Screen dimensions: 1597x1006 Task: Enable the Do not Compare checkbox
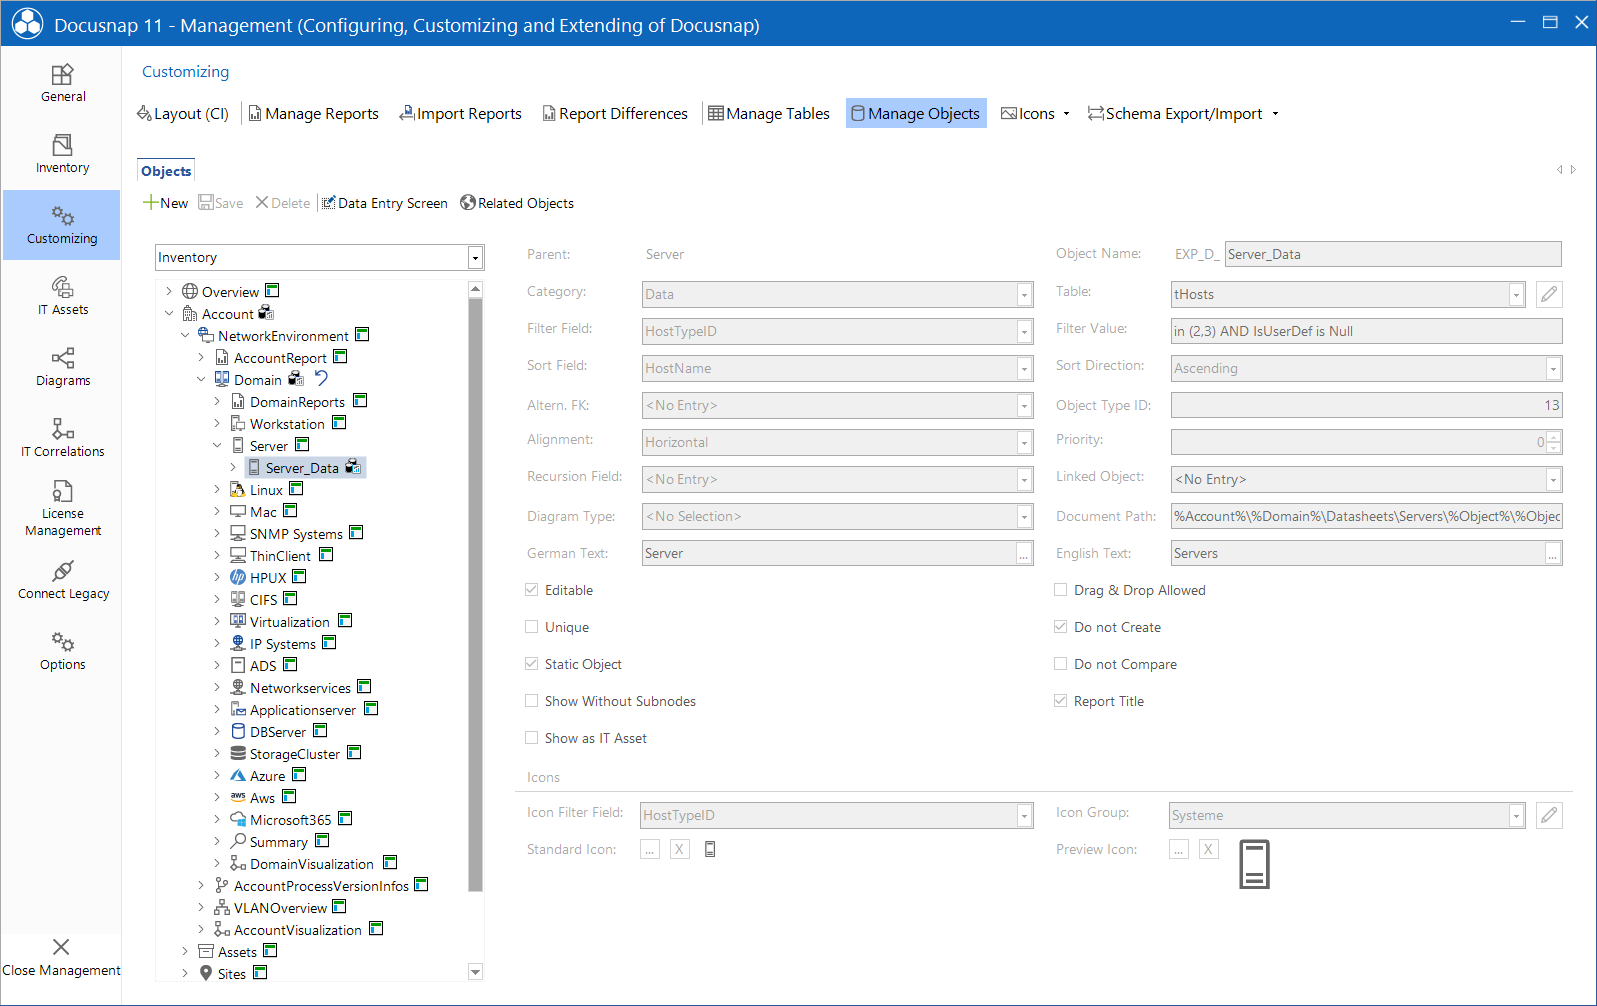tap(1061, 664)
